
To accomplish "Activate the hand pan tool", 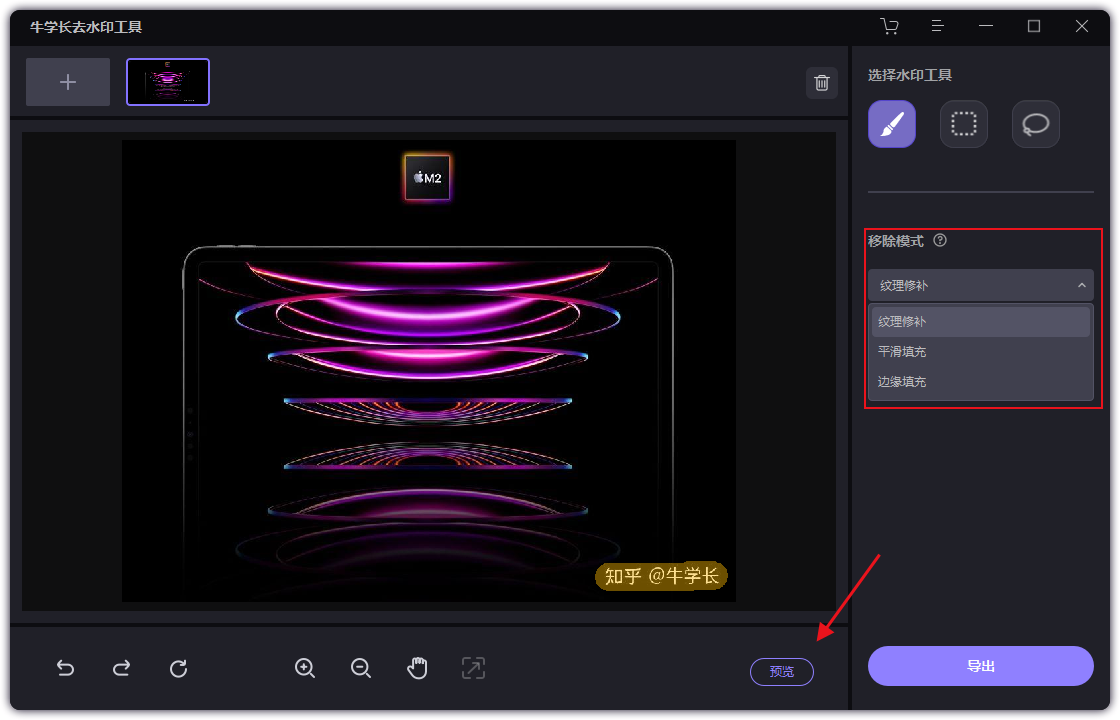I will click(x=417, y=668).
